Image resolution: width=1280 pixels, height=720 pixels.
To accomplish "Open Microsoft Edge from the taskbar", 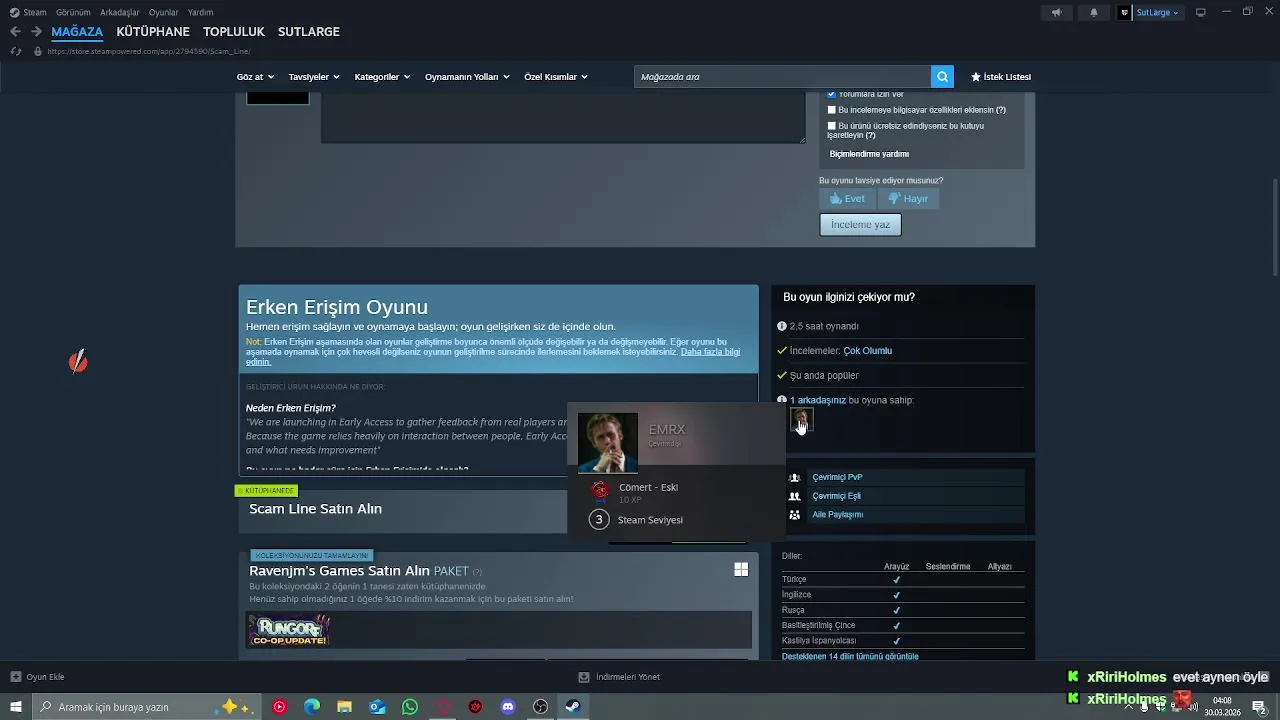I will point(312,707).
